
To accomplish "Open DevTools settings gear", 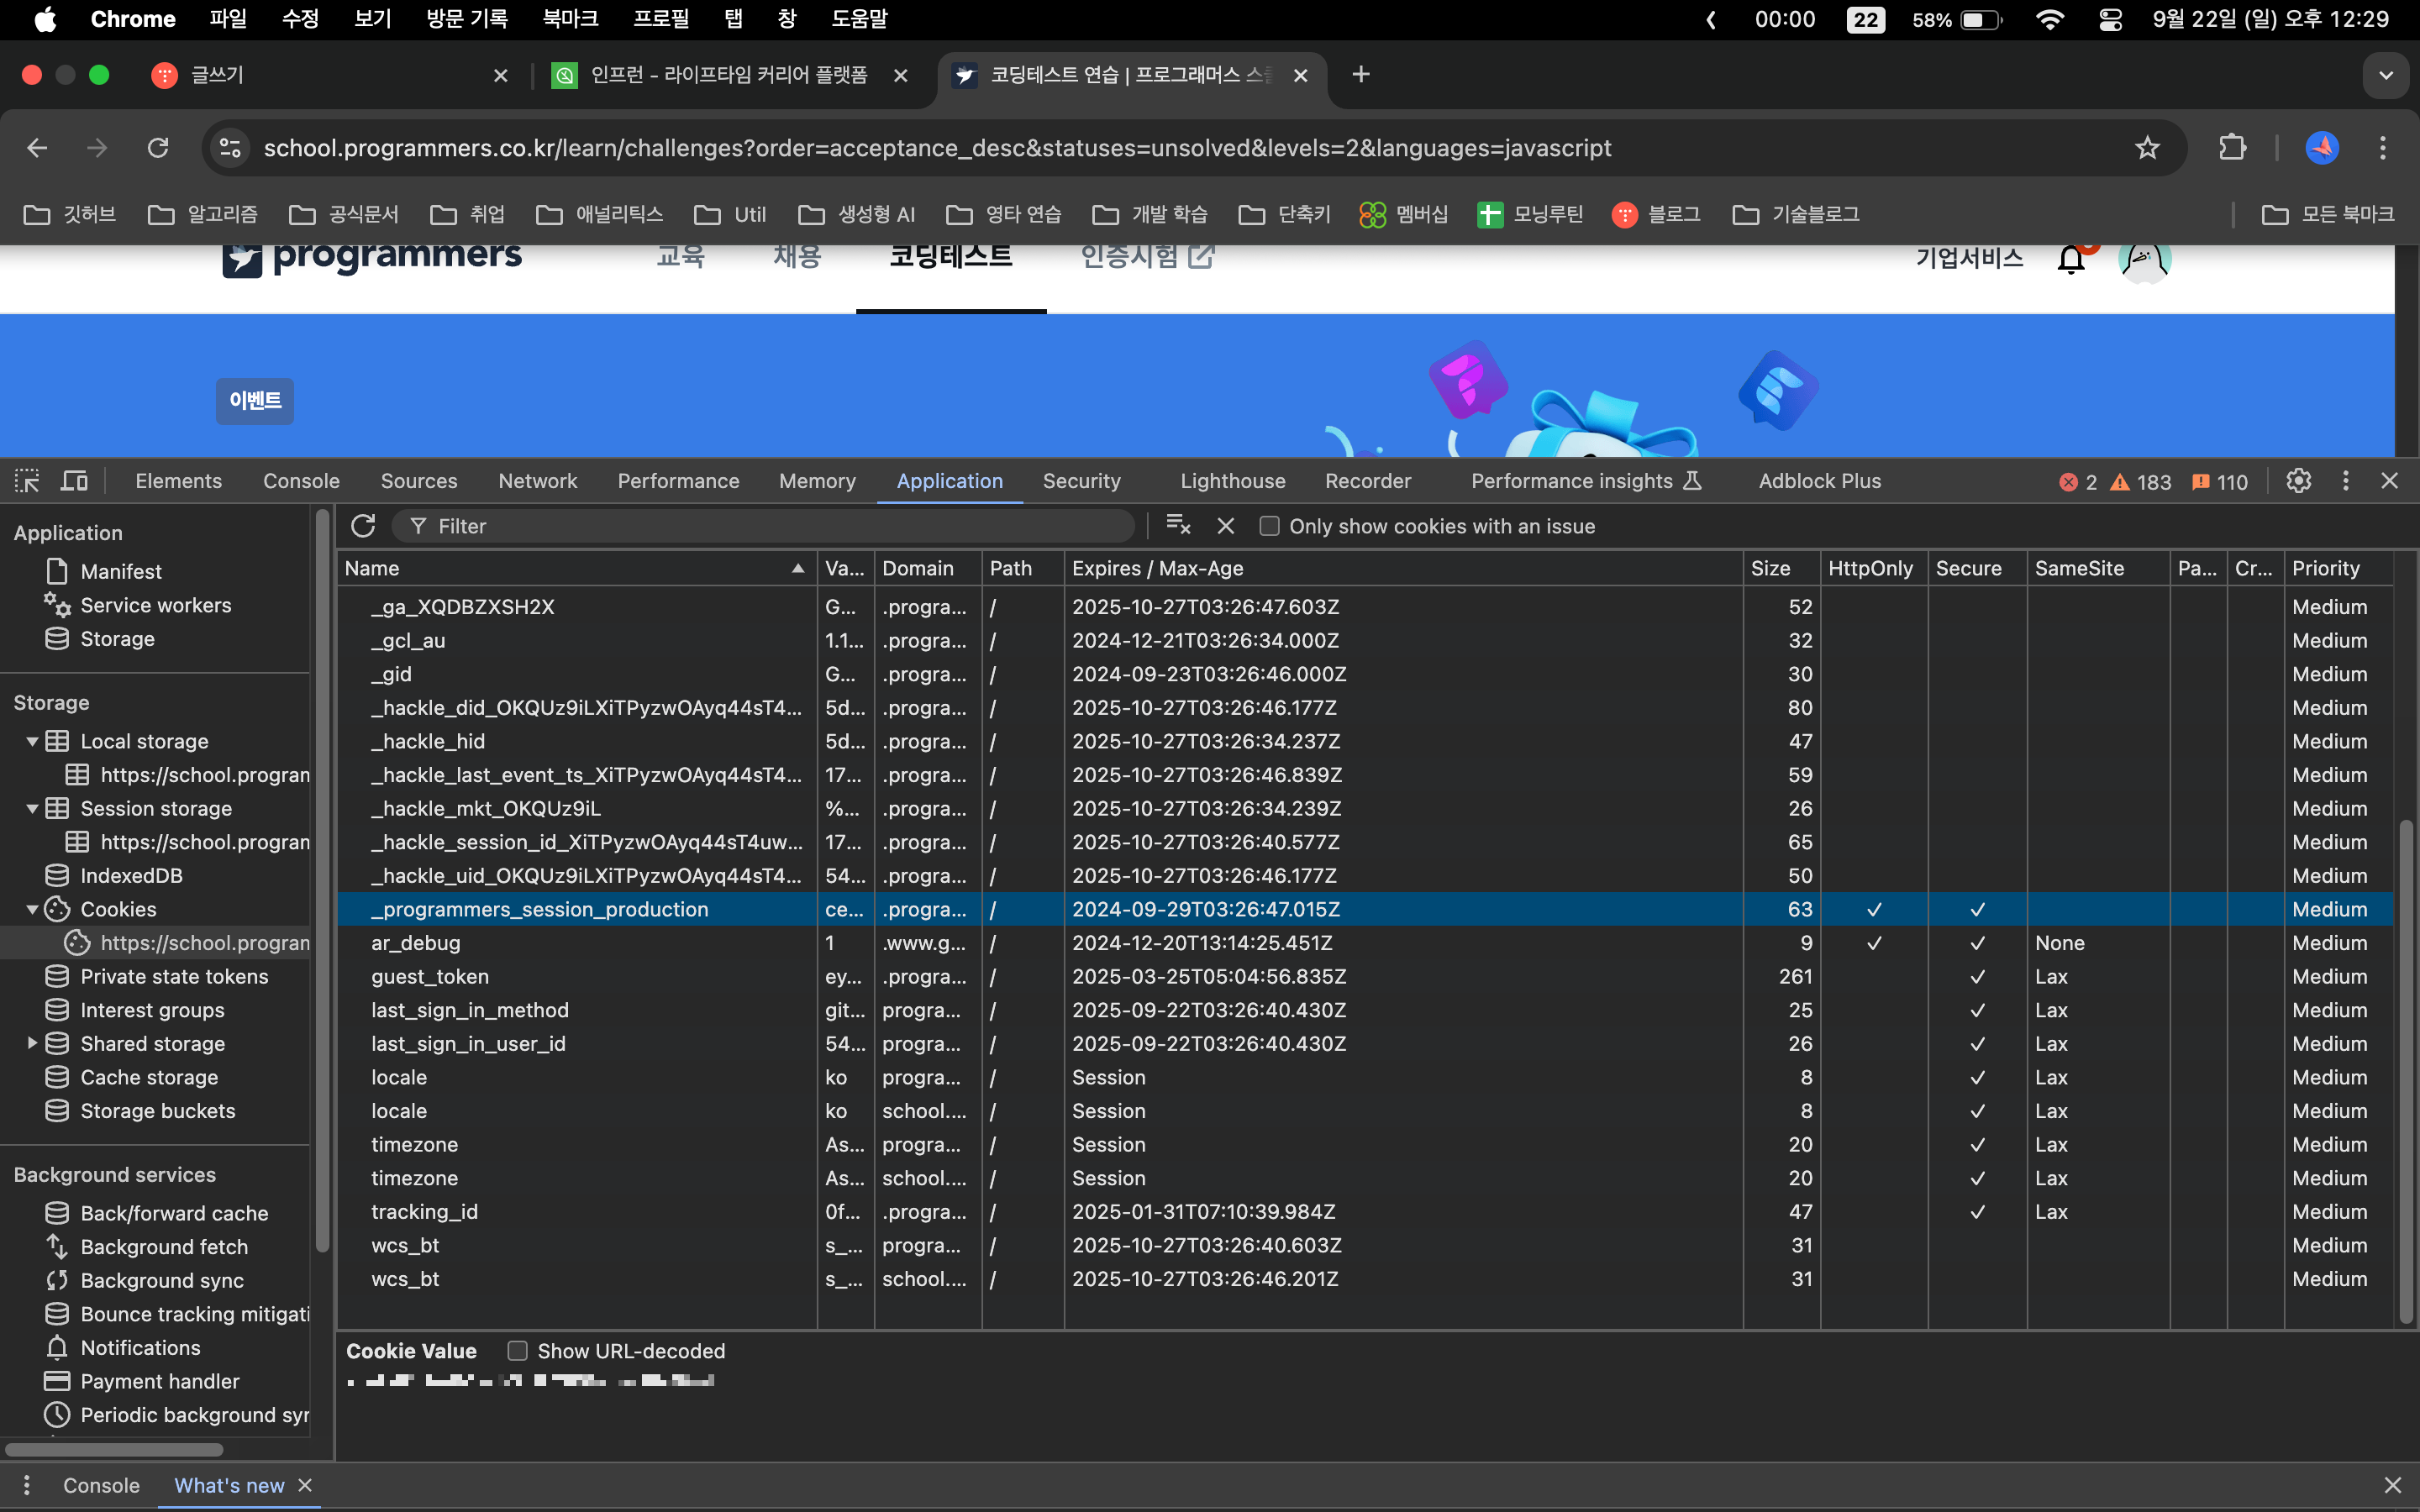I will (x=2298, y=481).
